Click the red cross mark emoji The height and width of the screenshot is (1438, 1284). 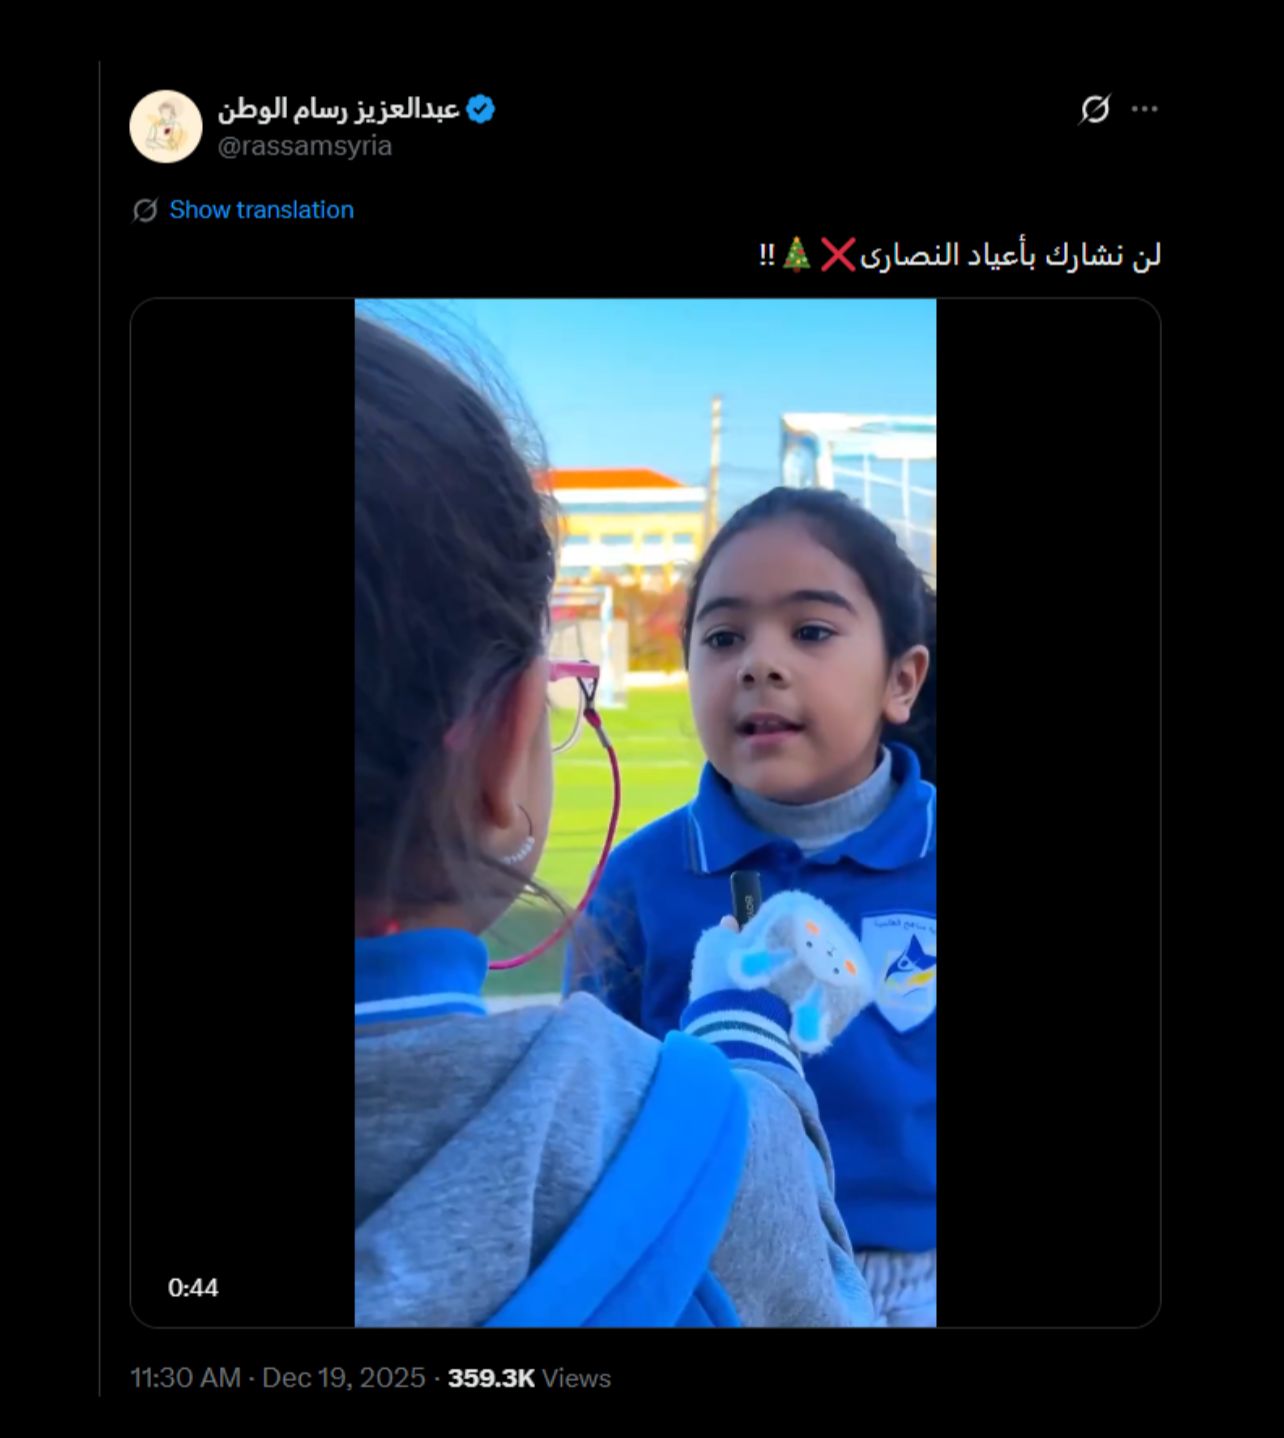838,255
